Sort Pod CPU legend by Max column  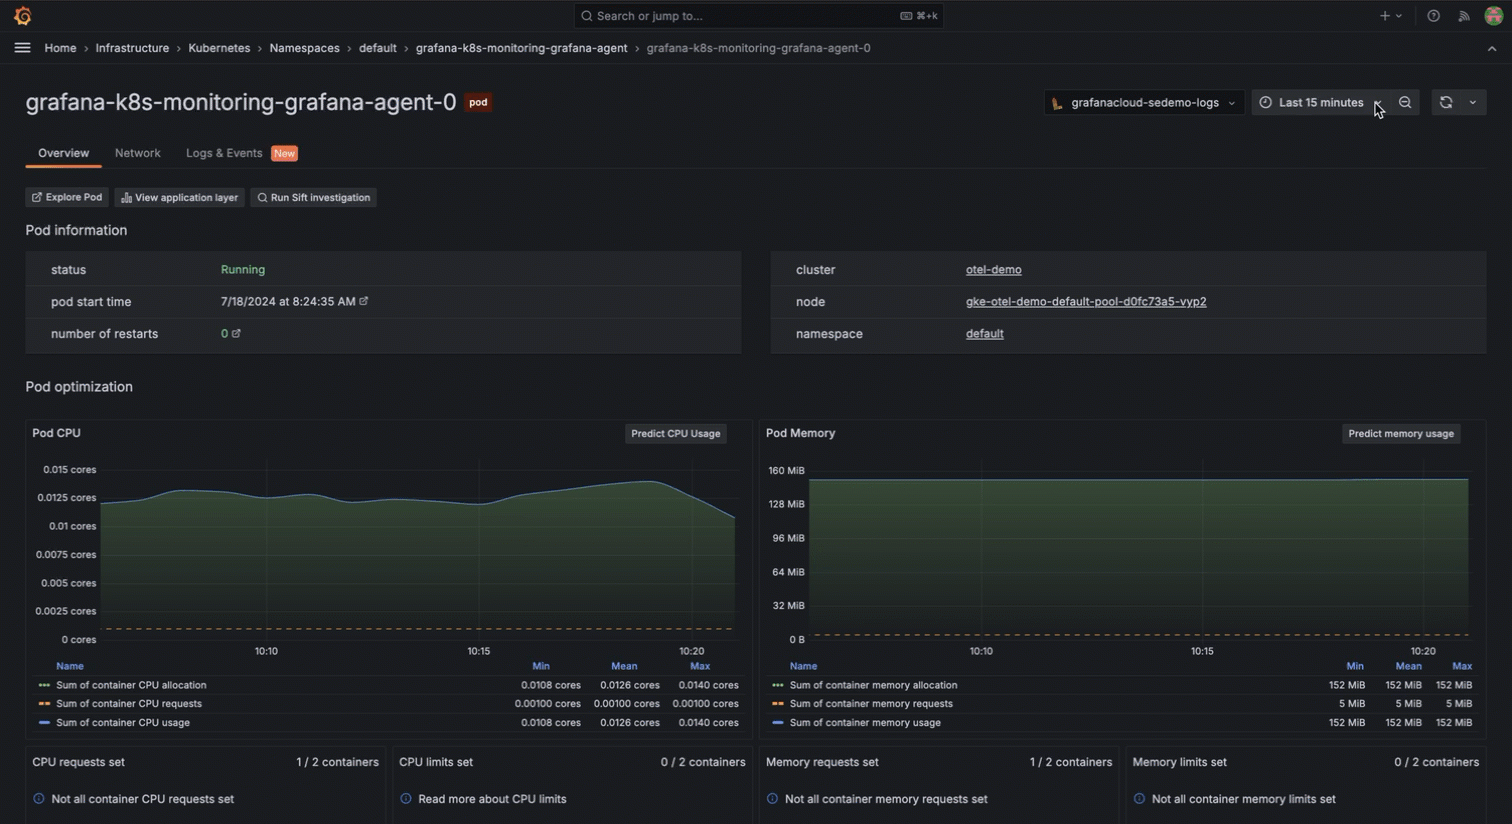(700, 666)
